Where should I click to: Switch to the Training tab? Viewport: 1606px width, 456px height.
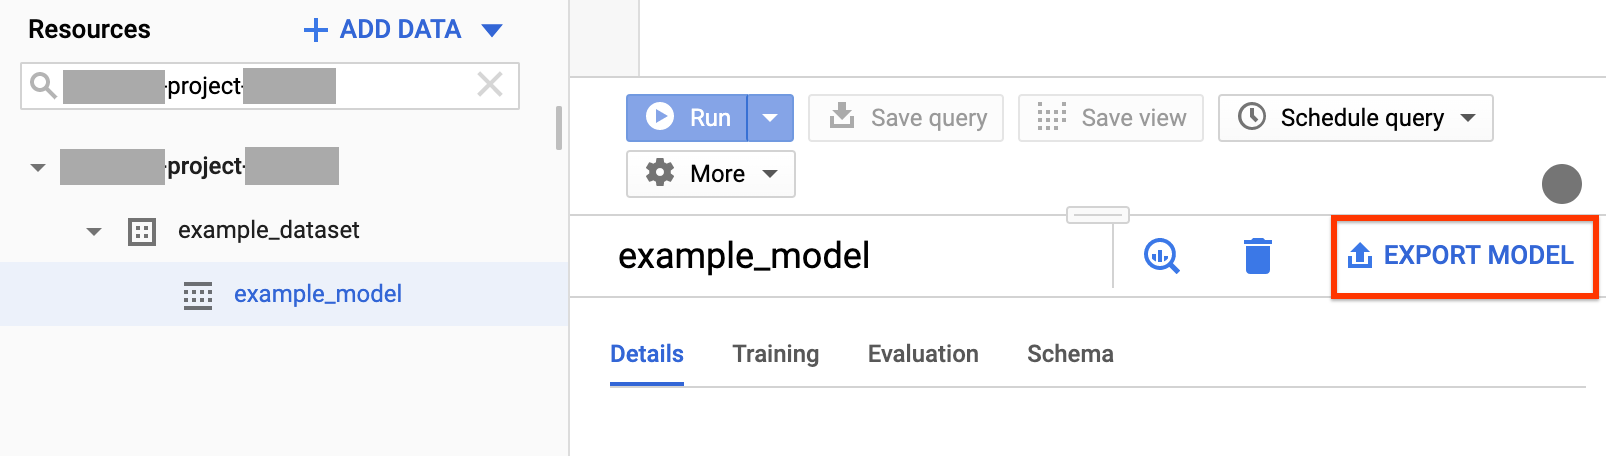775,354
